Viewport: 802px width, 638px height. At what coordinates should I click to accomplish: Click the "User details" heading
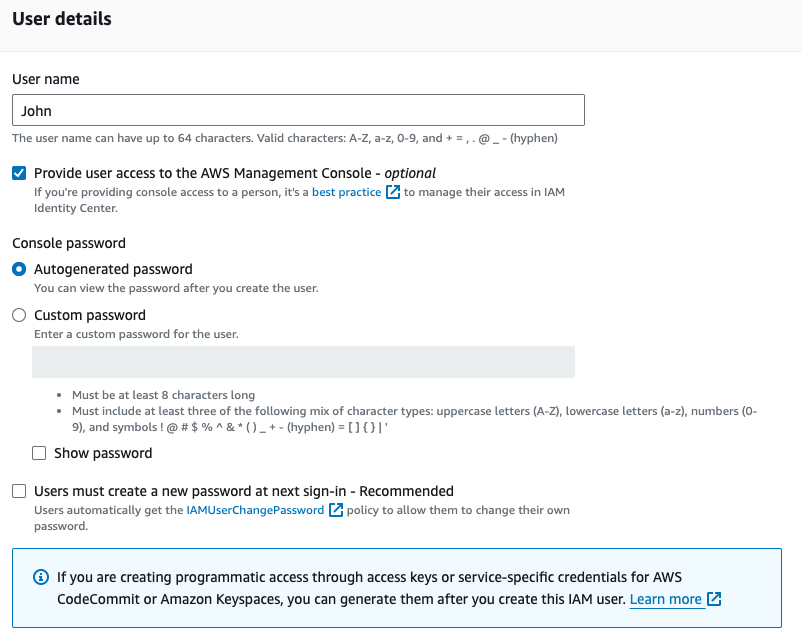coord(62,19)
